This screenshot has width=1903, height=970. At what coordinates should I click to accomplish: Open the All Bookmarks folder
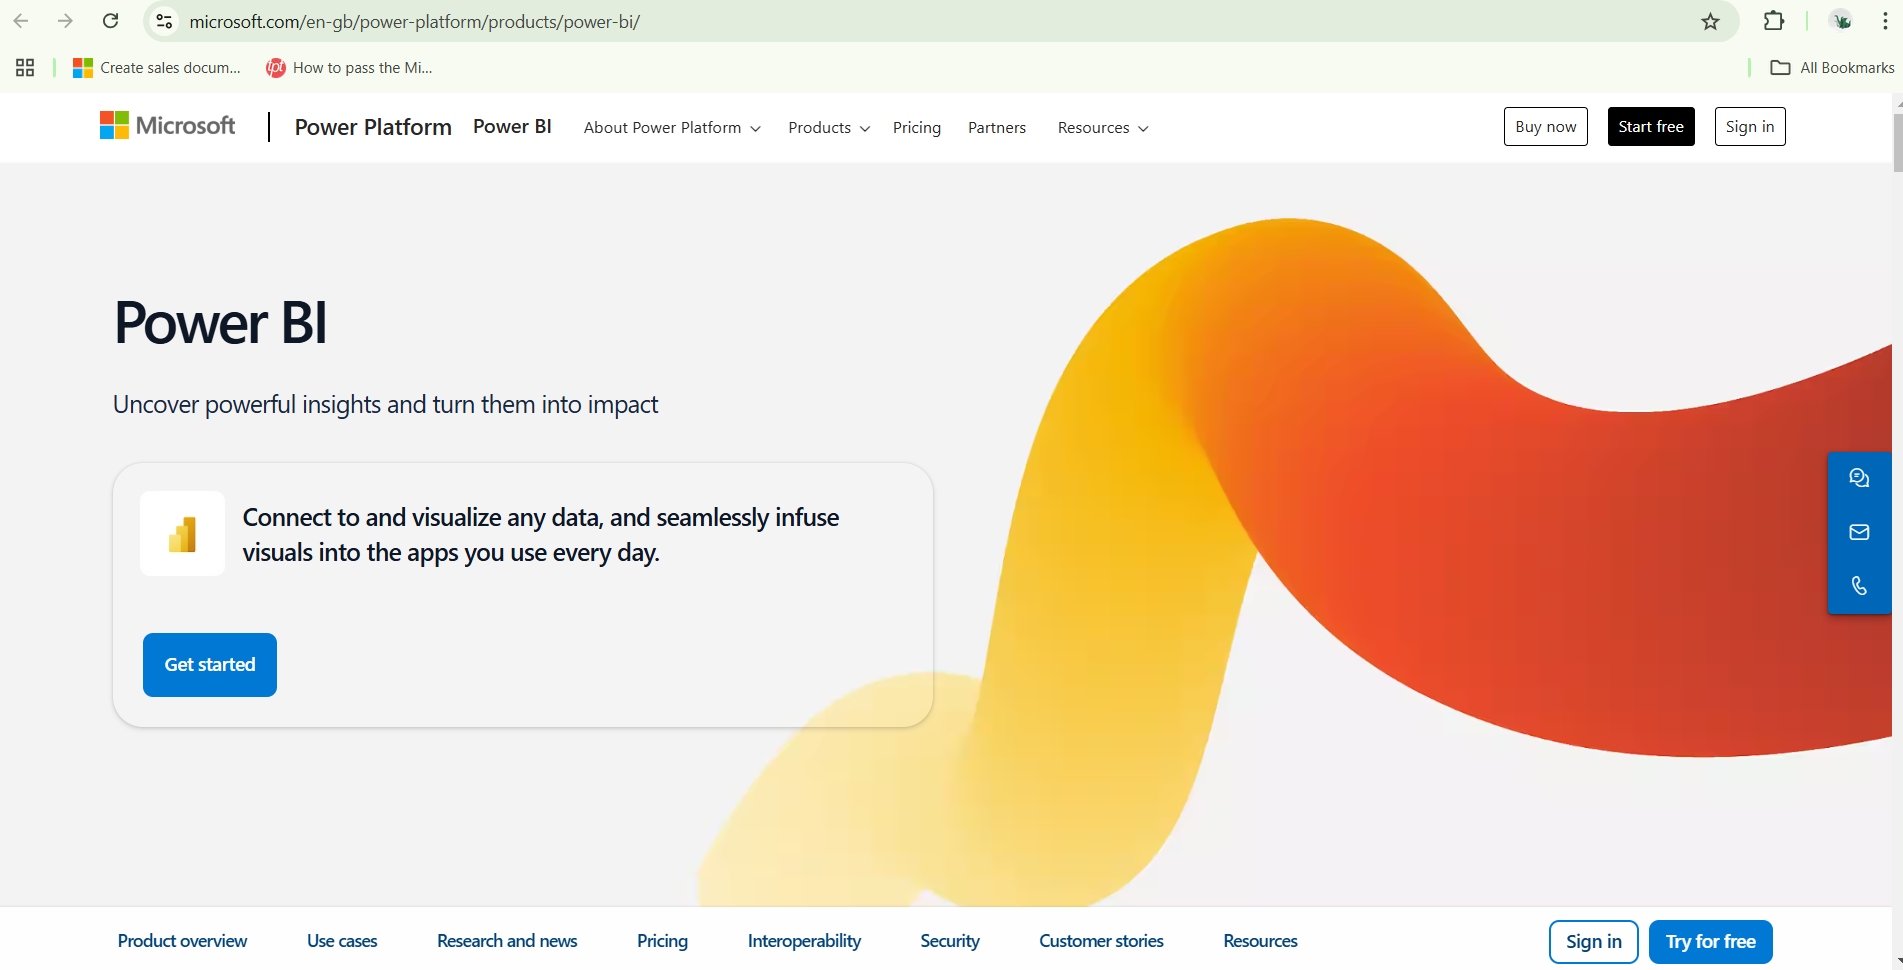pos(1832,68)
